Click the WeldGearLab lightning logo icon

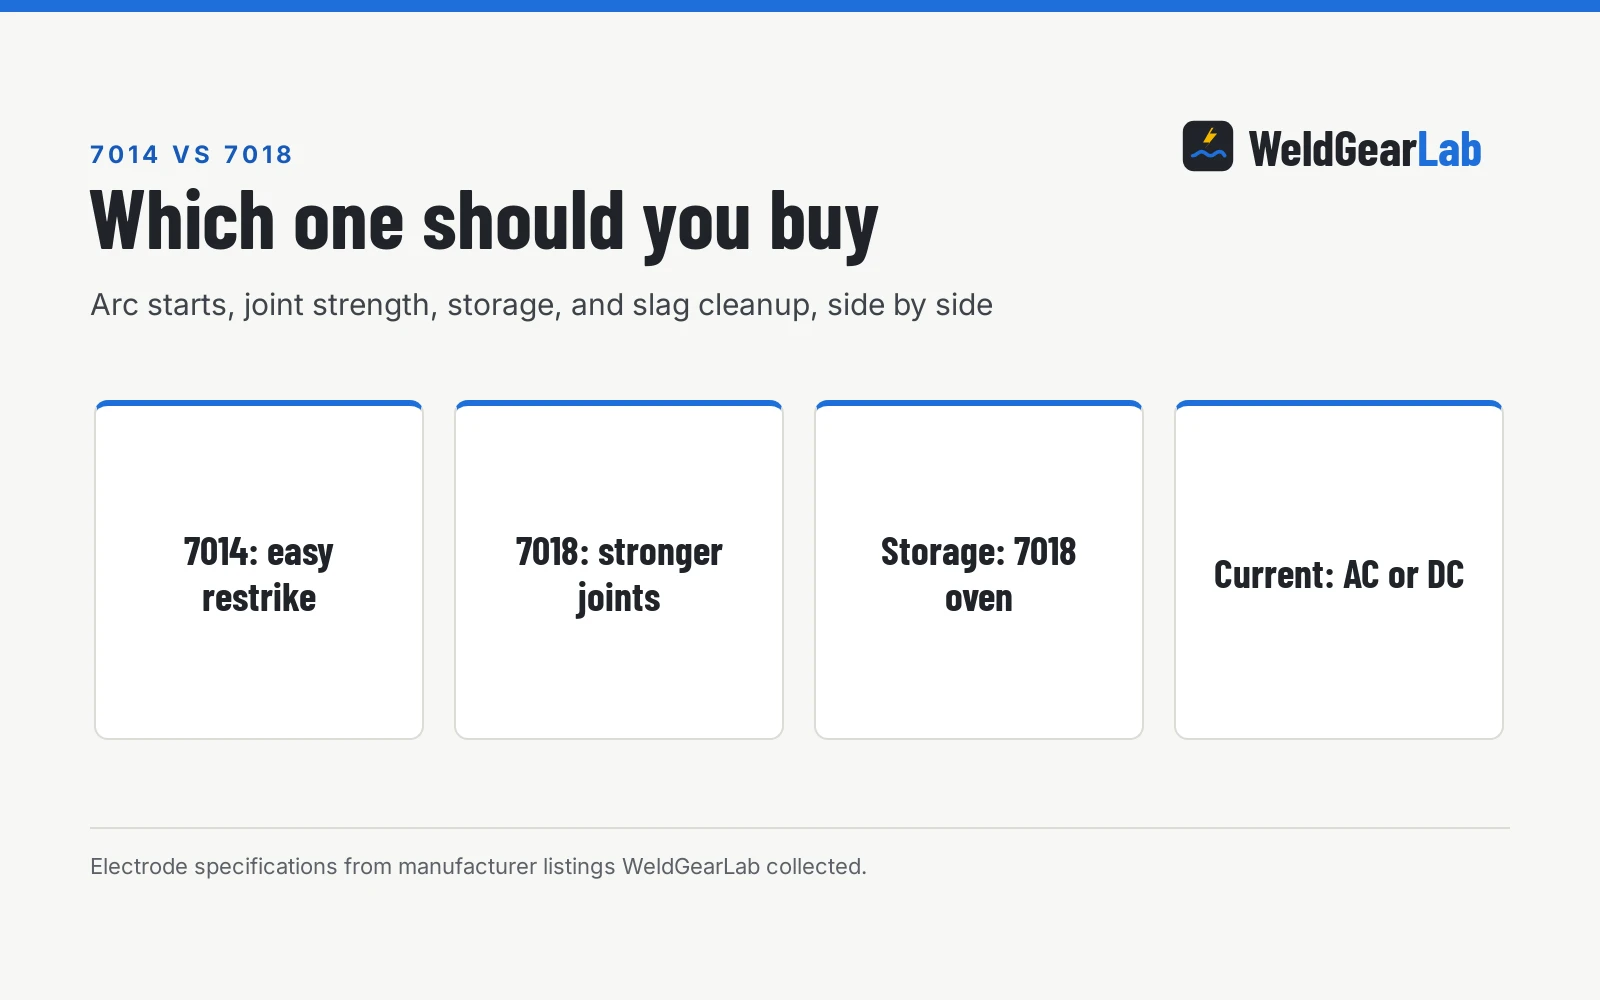[1208, 146]
